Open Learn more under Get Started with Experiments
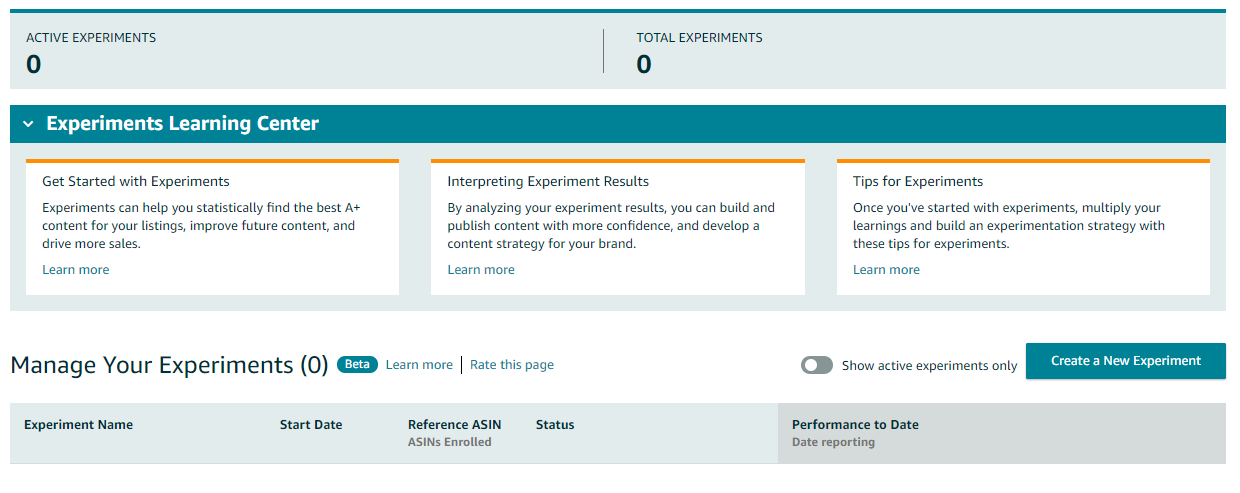 76,270
